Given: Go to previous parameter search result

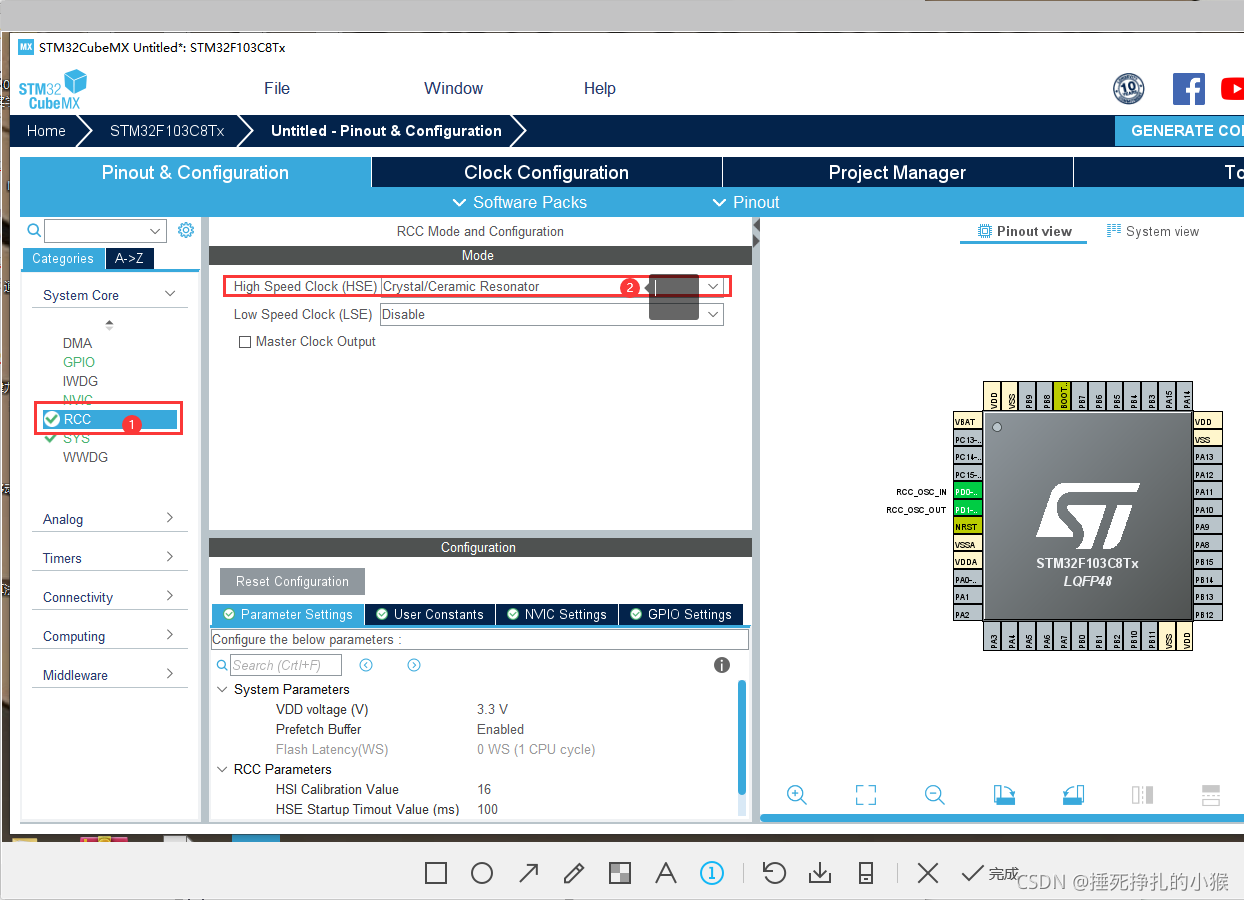Looking at the screenshot, I should [x=366, y=665].
